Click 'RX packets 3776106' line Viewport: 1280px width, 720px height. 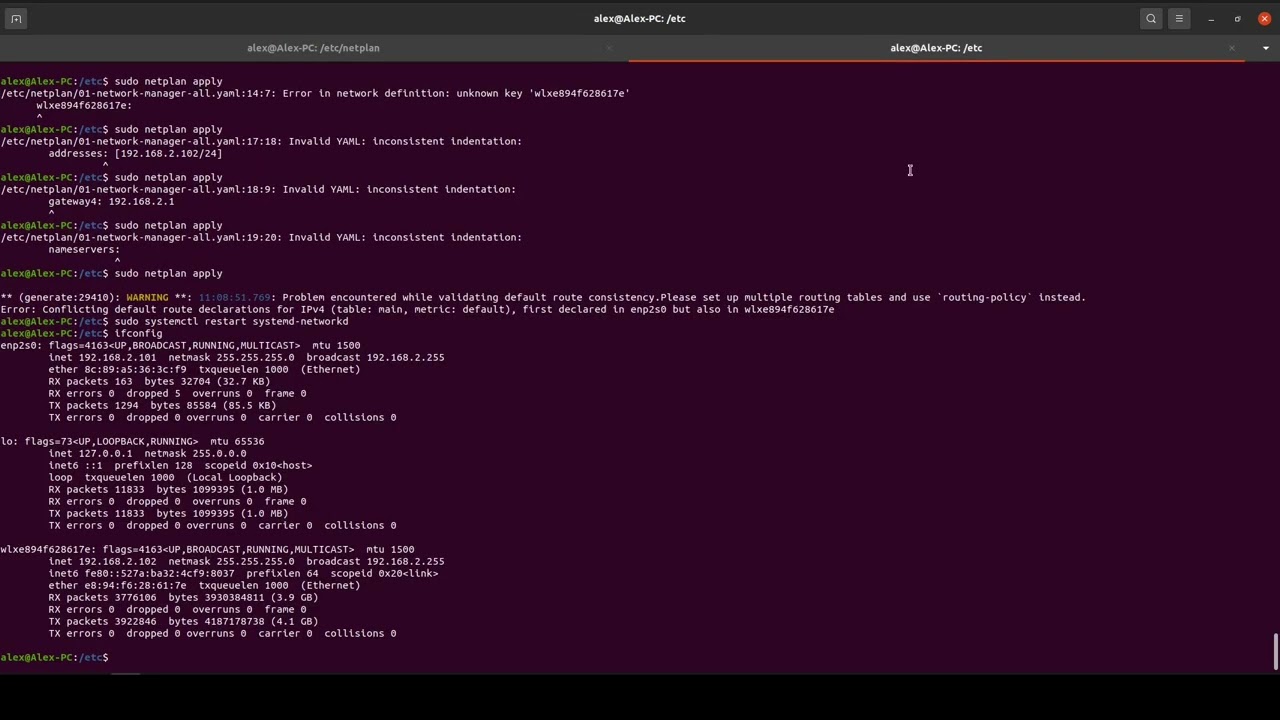(x=183, y=597)
